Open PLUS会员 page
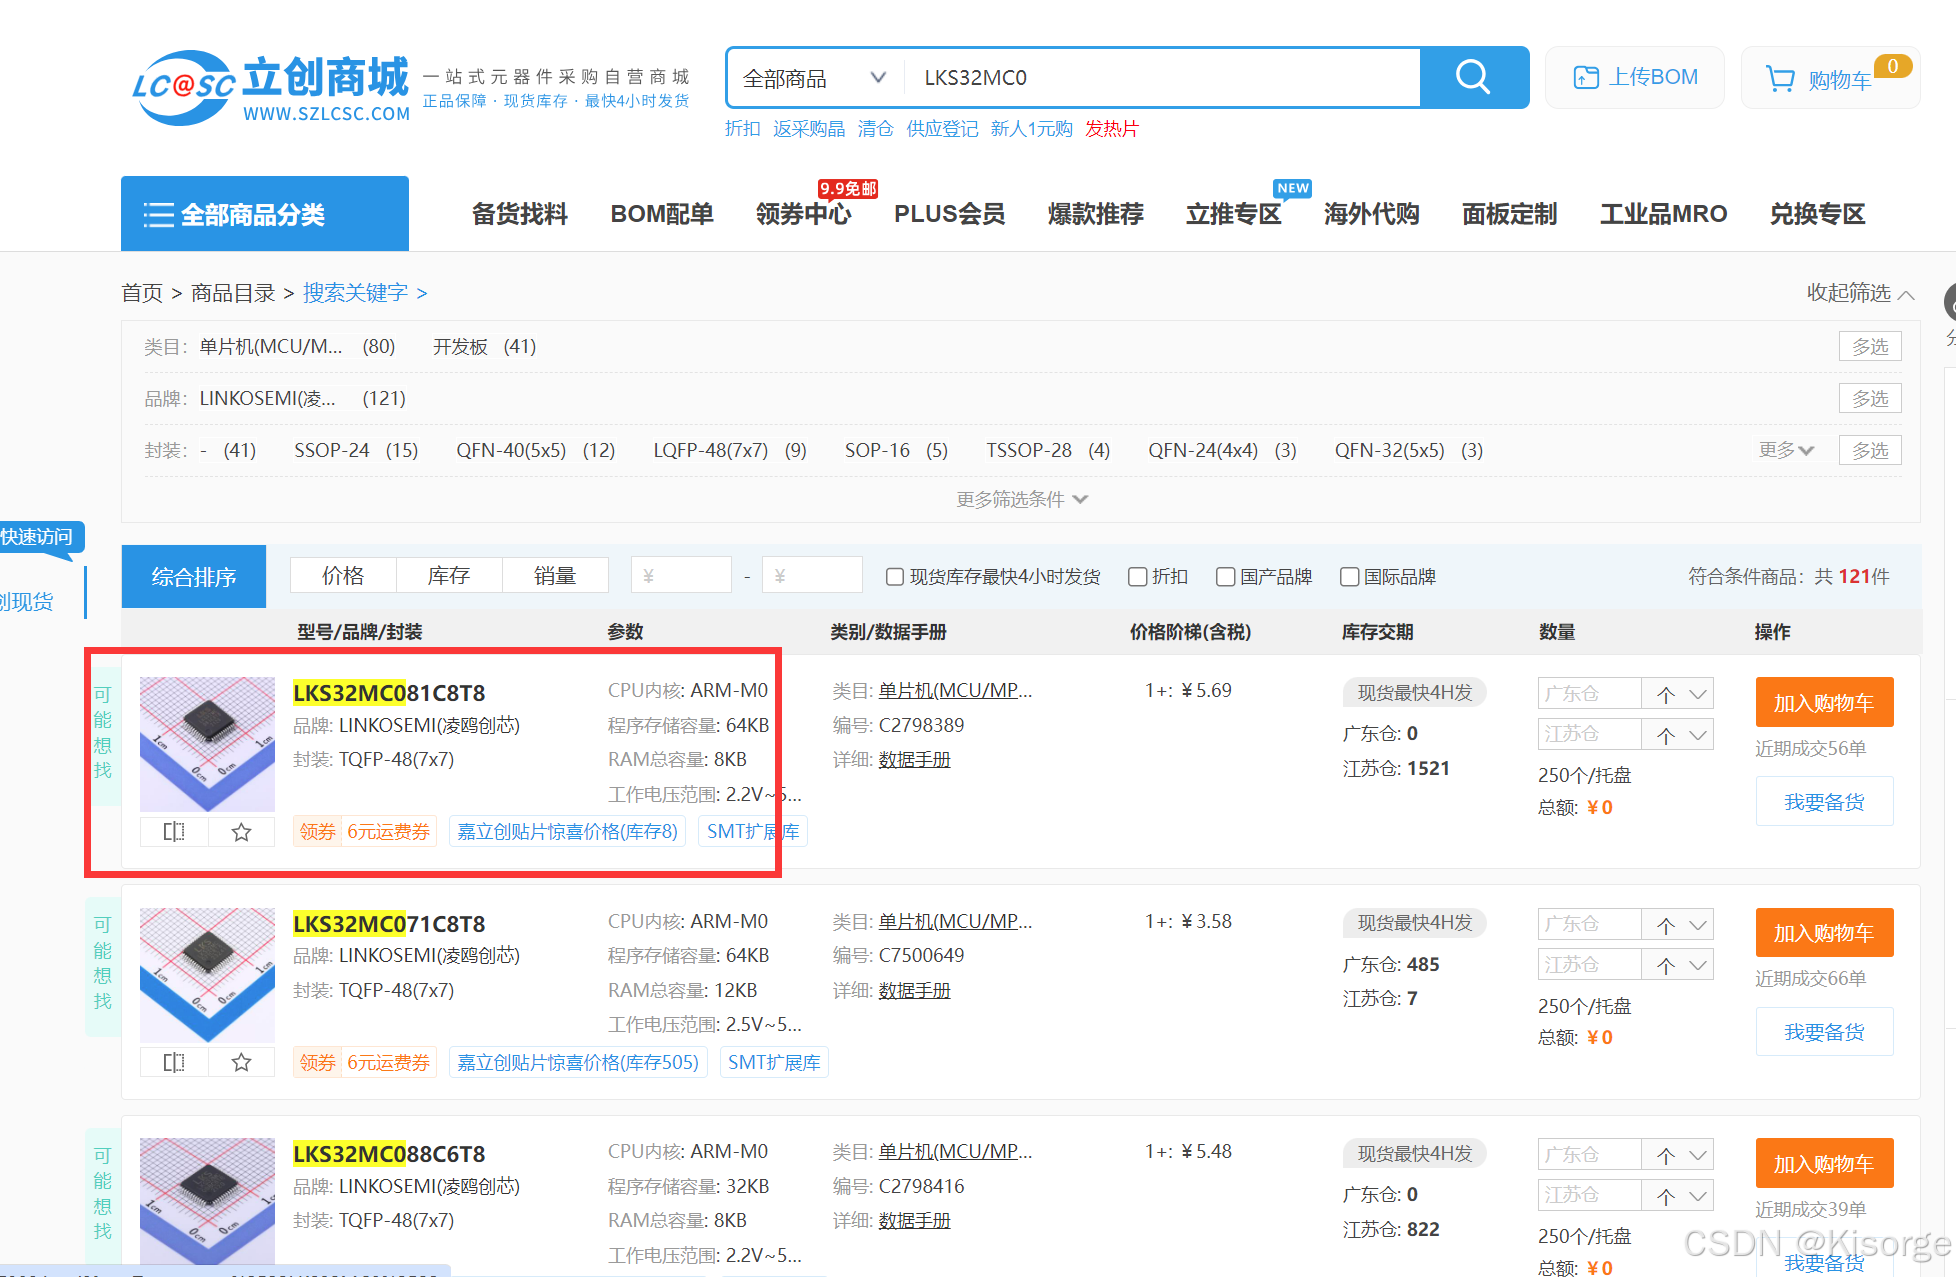Viewport: 1956px width, 1277px height. click(949, 214)
